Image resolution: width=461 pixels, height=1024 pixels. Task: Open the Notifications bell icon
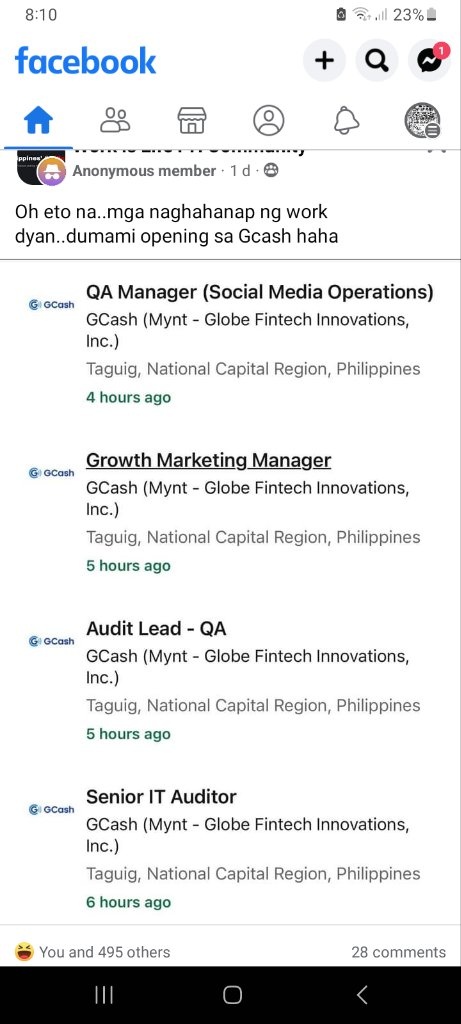click(346, 121)
